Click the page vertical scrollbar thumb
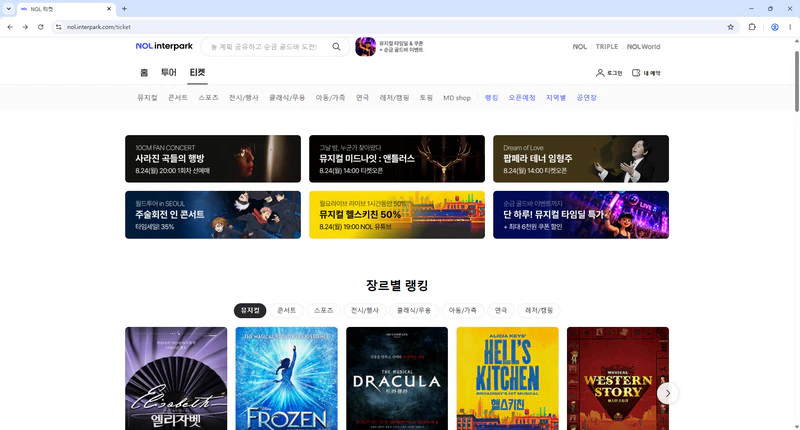This screenshot has width=800, height=430. pyautogui.click(x=796, y=81)
